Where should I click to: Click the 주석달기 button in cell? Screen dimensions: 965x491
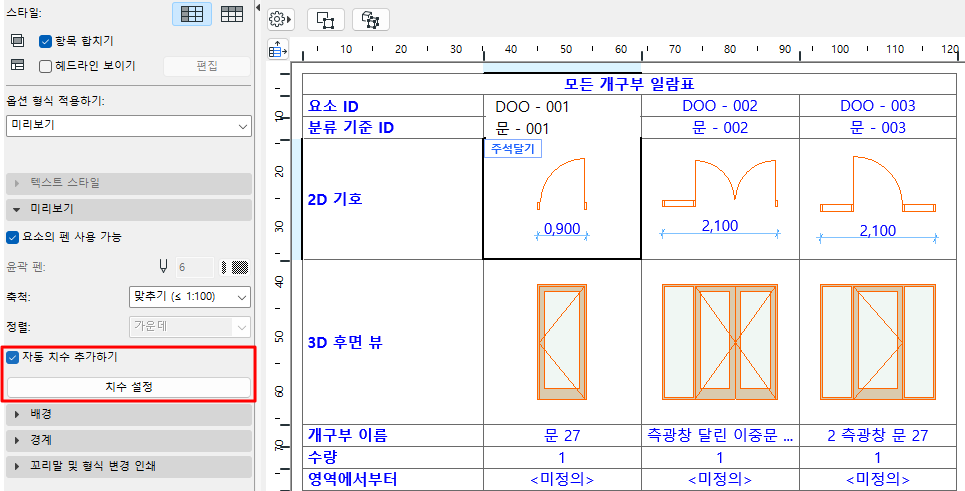coord(513,148)
